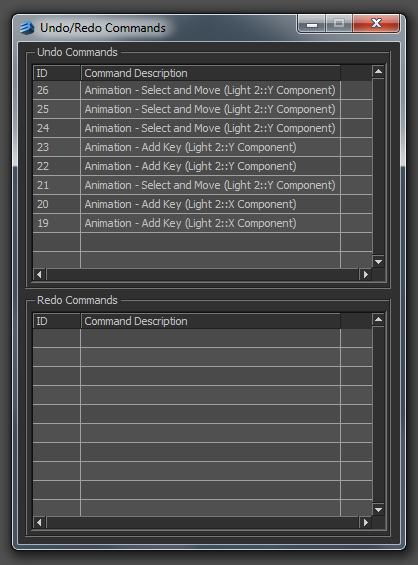Click Redo list Command Description column header
418x565 pixels.
[x=210, y=321]
